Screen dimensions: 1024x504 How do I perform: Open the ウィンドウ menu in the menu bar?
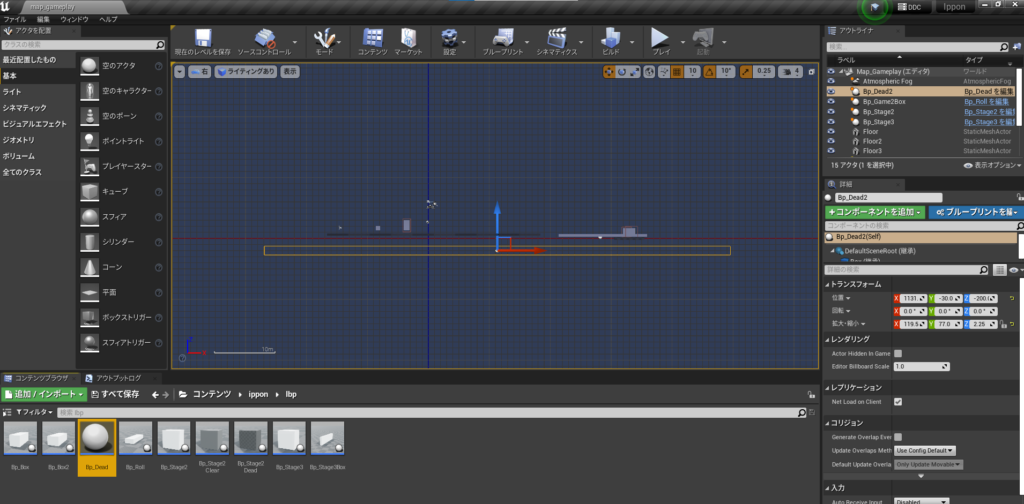pyautogui.click(x=74, y=19)
